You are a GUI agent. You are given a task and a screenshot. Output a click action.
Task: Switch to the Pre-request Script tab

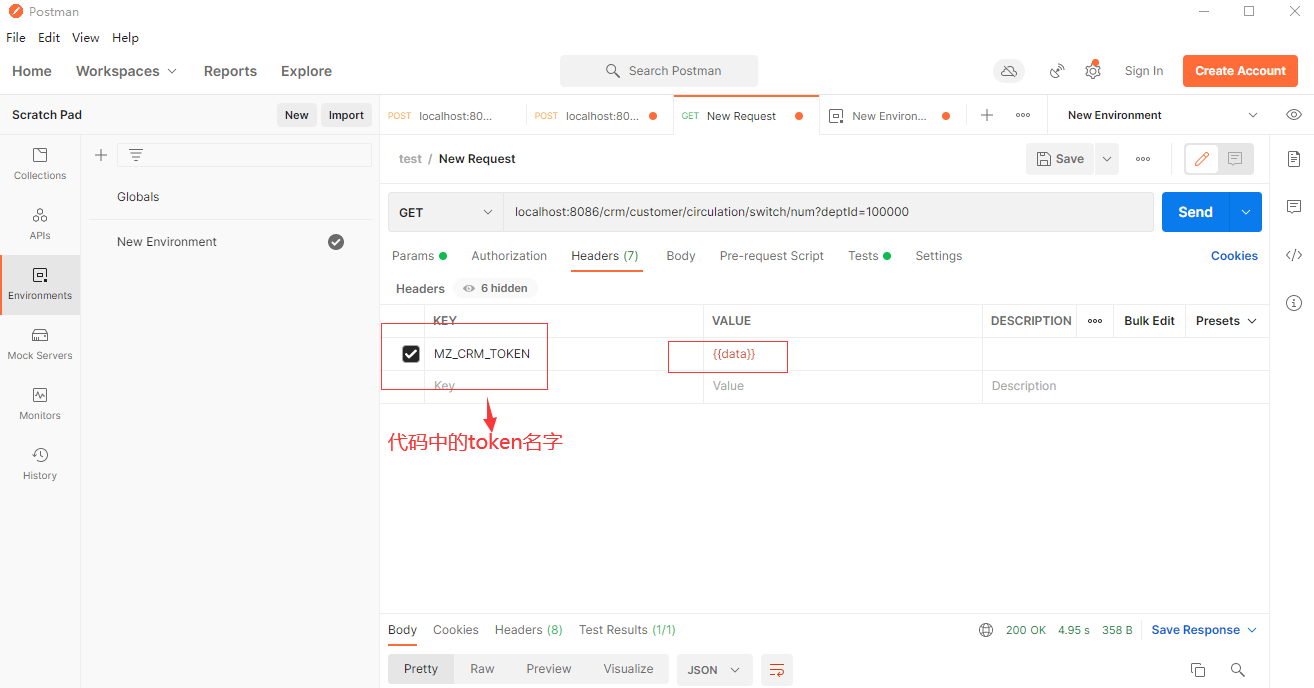click(772, 256)
